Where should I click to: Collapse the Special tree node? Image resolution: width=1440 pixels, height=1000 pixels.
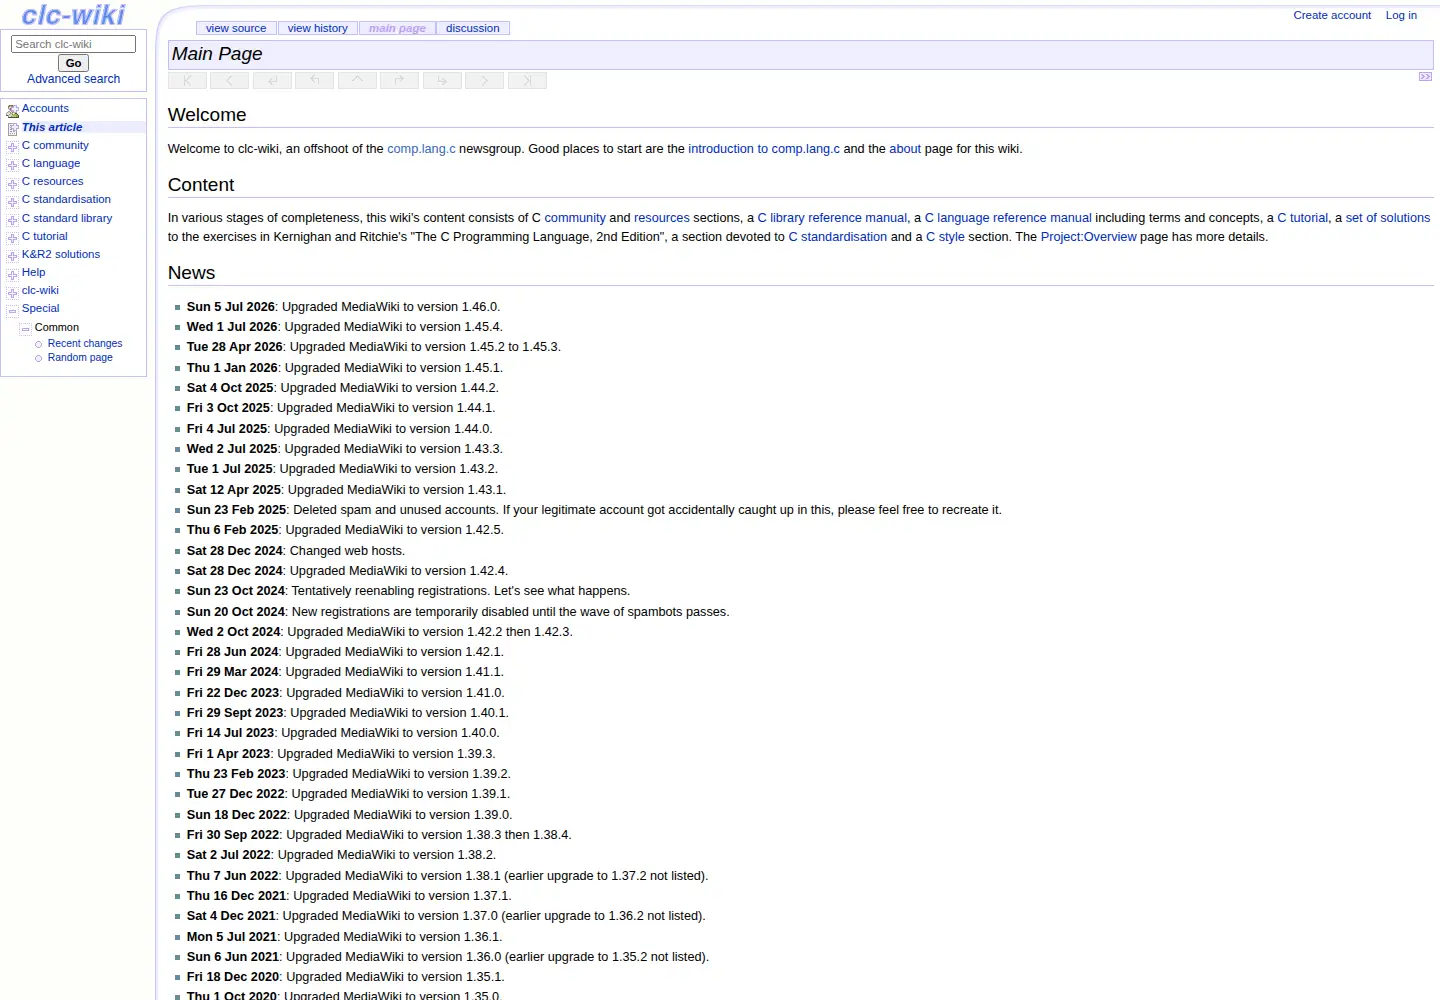pos(12,310)
